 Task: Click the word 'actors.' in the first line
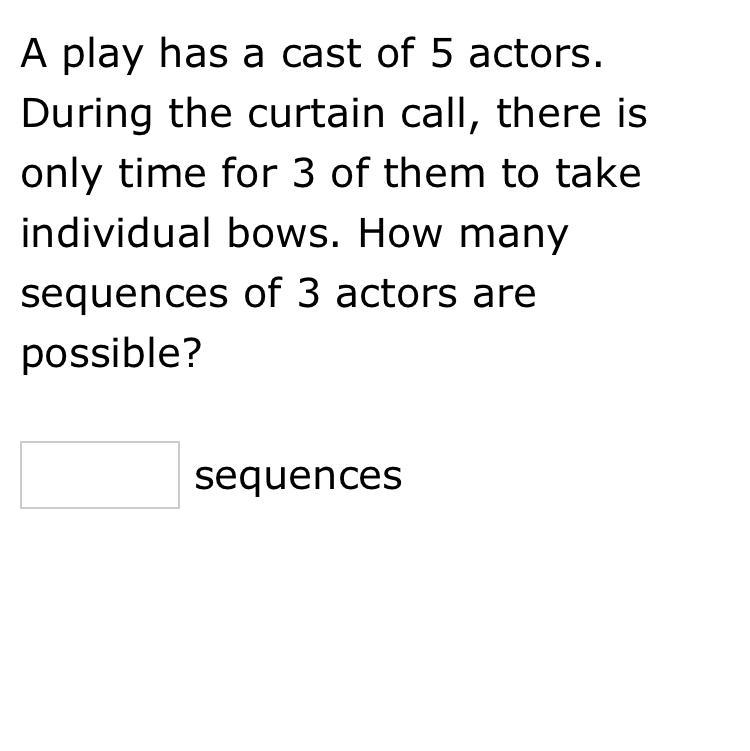coord(536,55)
